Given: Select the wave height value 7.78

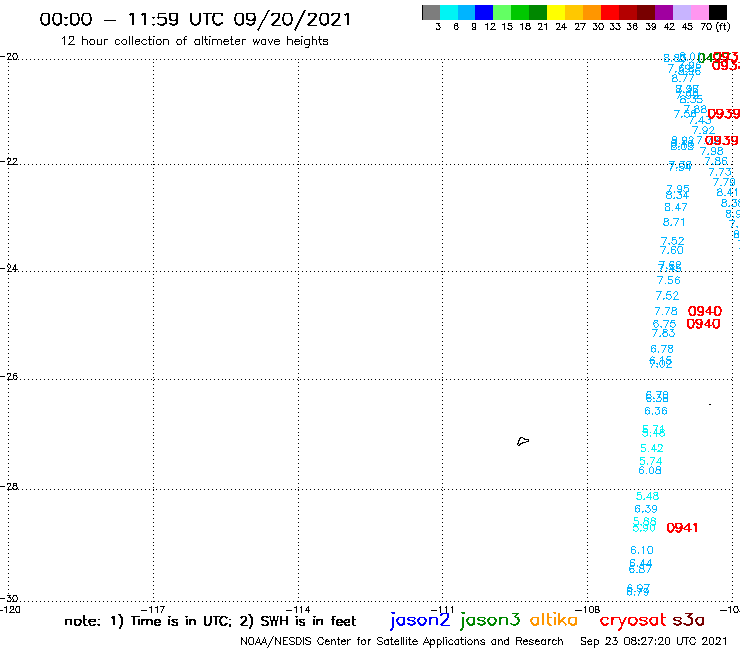Looking at the screenshot, I should point(665,312).
